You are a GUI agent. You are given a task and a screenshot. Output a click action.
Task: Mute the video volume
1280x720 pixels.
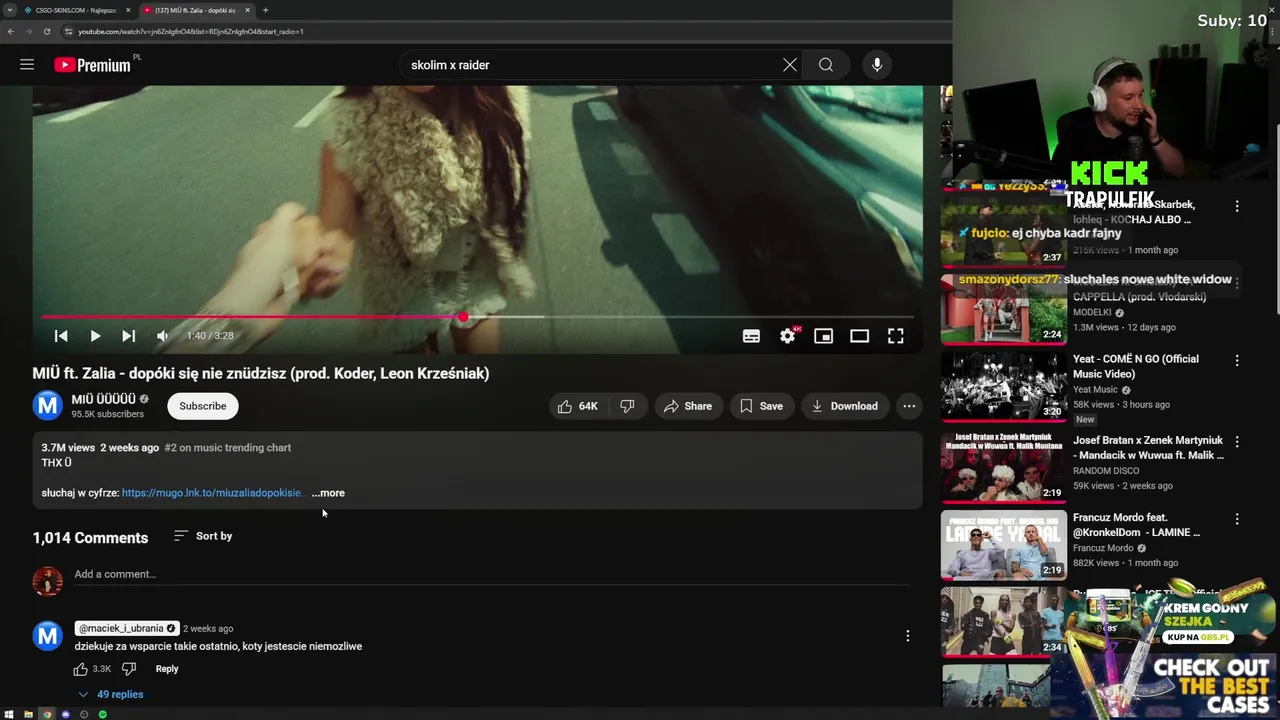162,336
